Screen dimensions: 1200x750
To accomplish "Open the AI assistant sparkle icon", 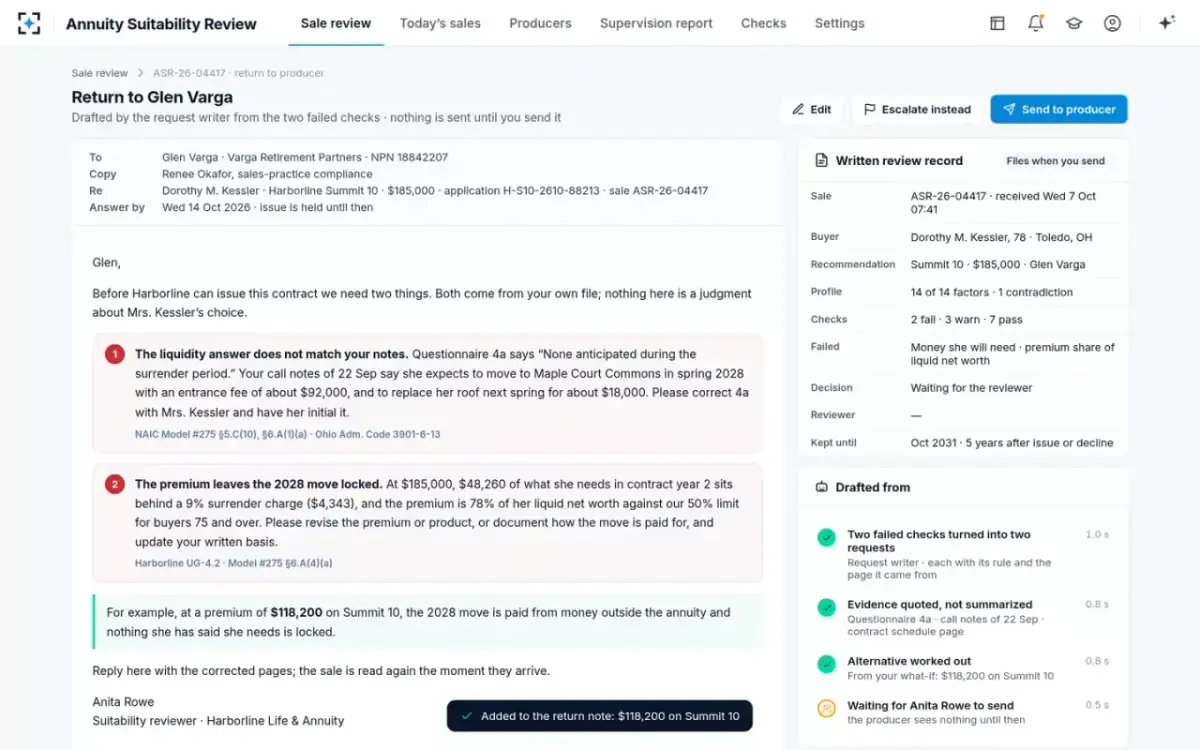I will click(1166, 23).
